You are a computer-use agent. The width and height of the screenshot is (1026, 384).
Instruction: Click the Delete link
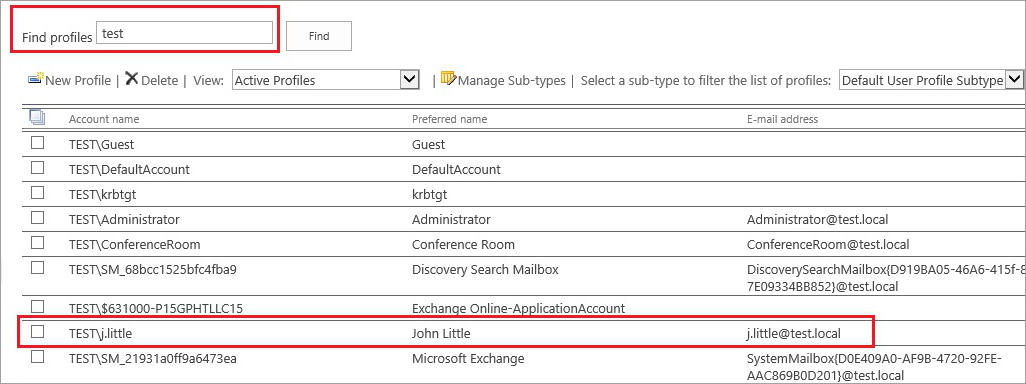(160, 80)
